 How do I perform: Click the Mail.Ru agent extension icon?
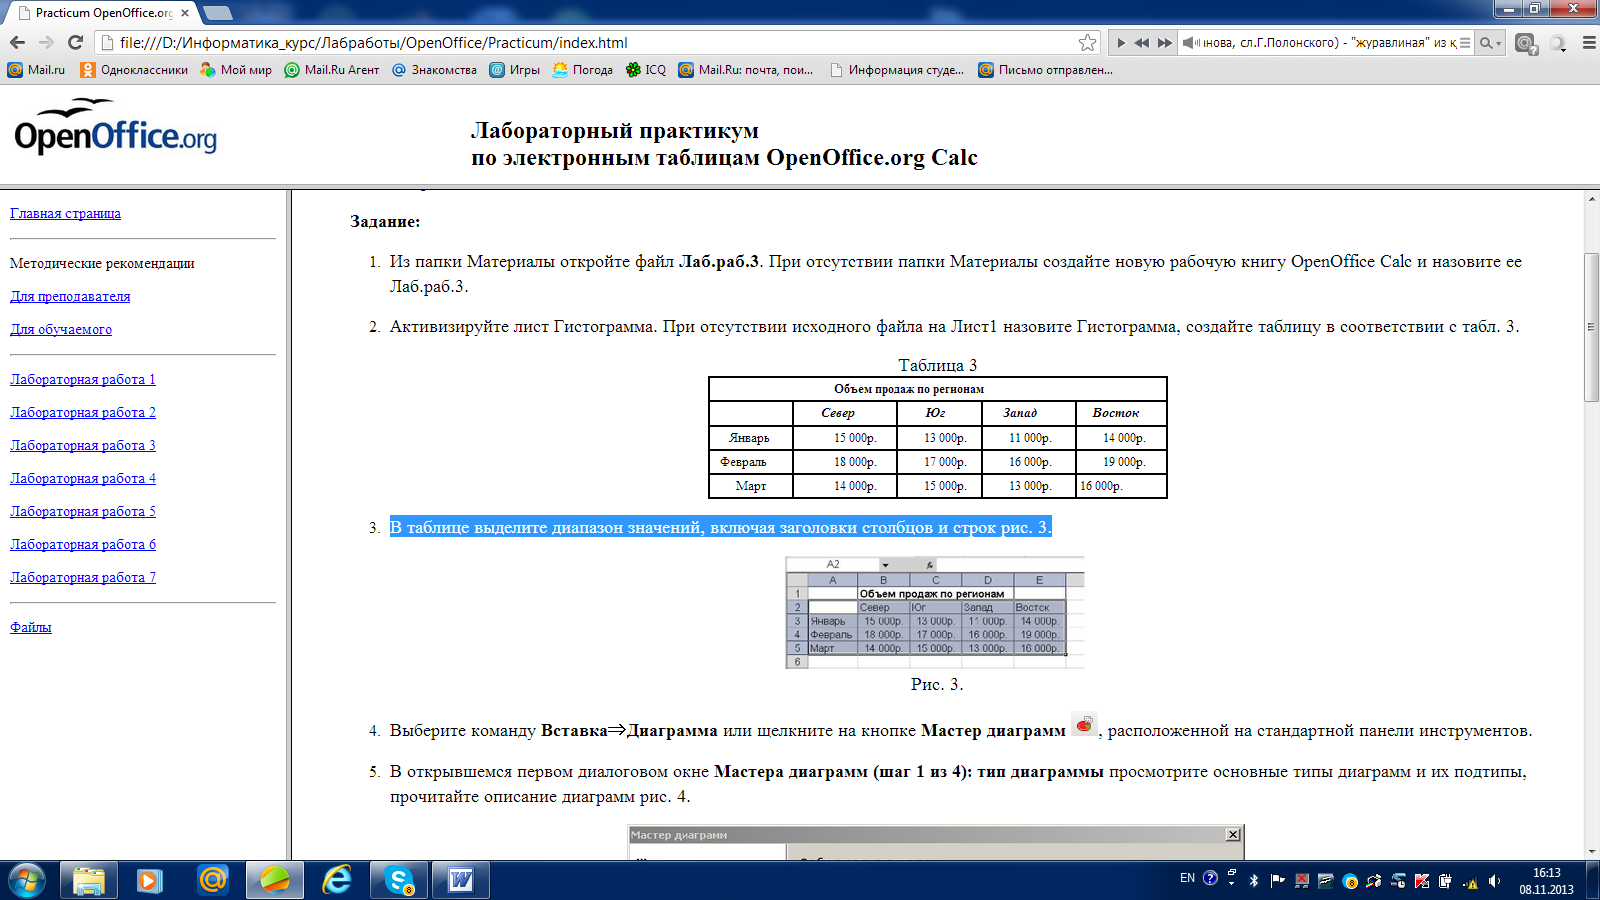click(1526, 43)
